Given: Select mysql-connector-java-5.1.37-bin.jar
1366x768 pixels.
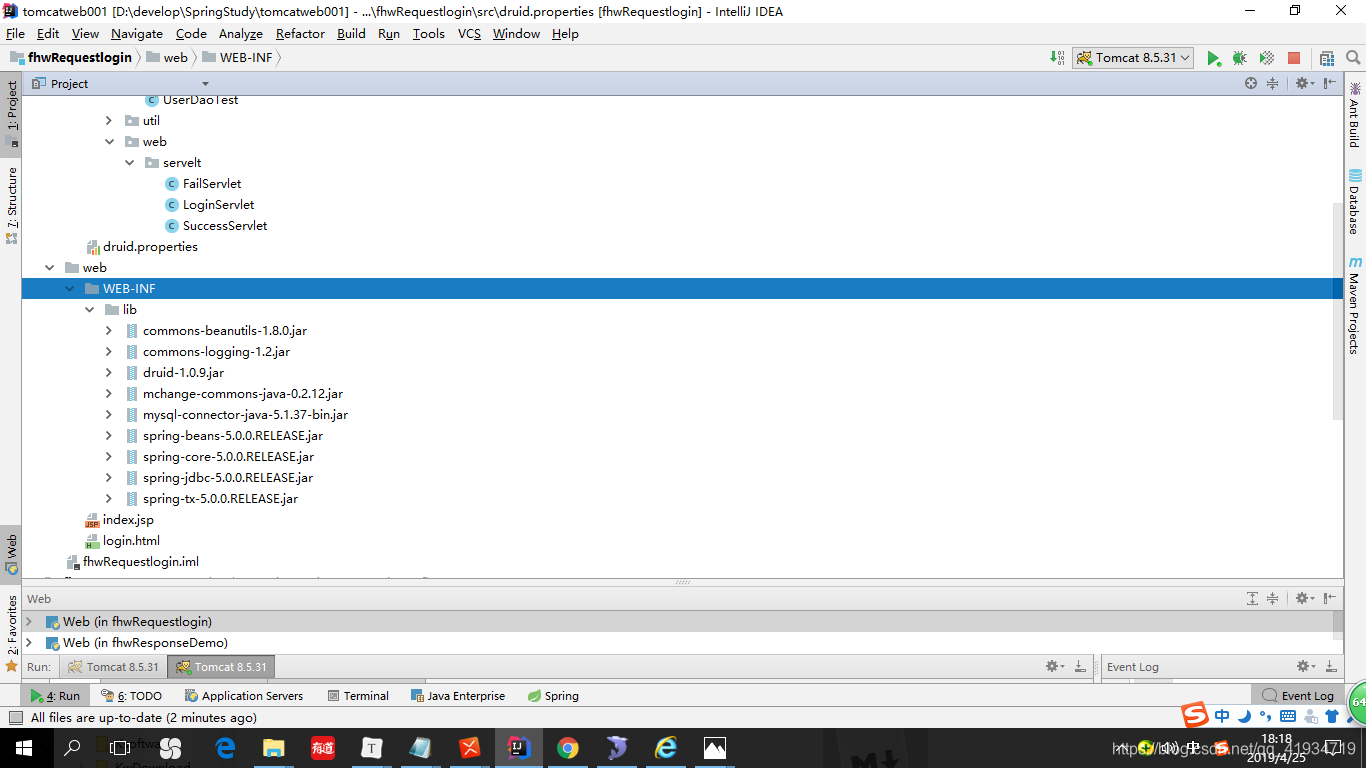Looking at the screenshot, I should [245, 415].
